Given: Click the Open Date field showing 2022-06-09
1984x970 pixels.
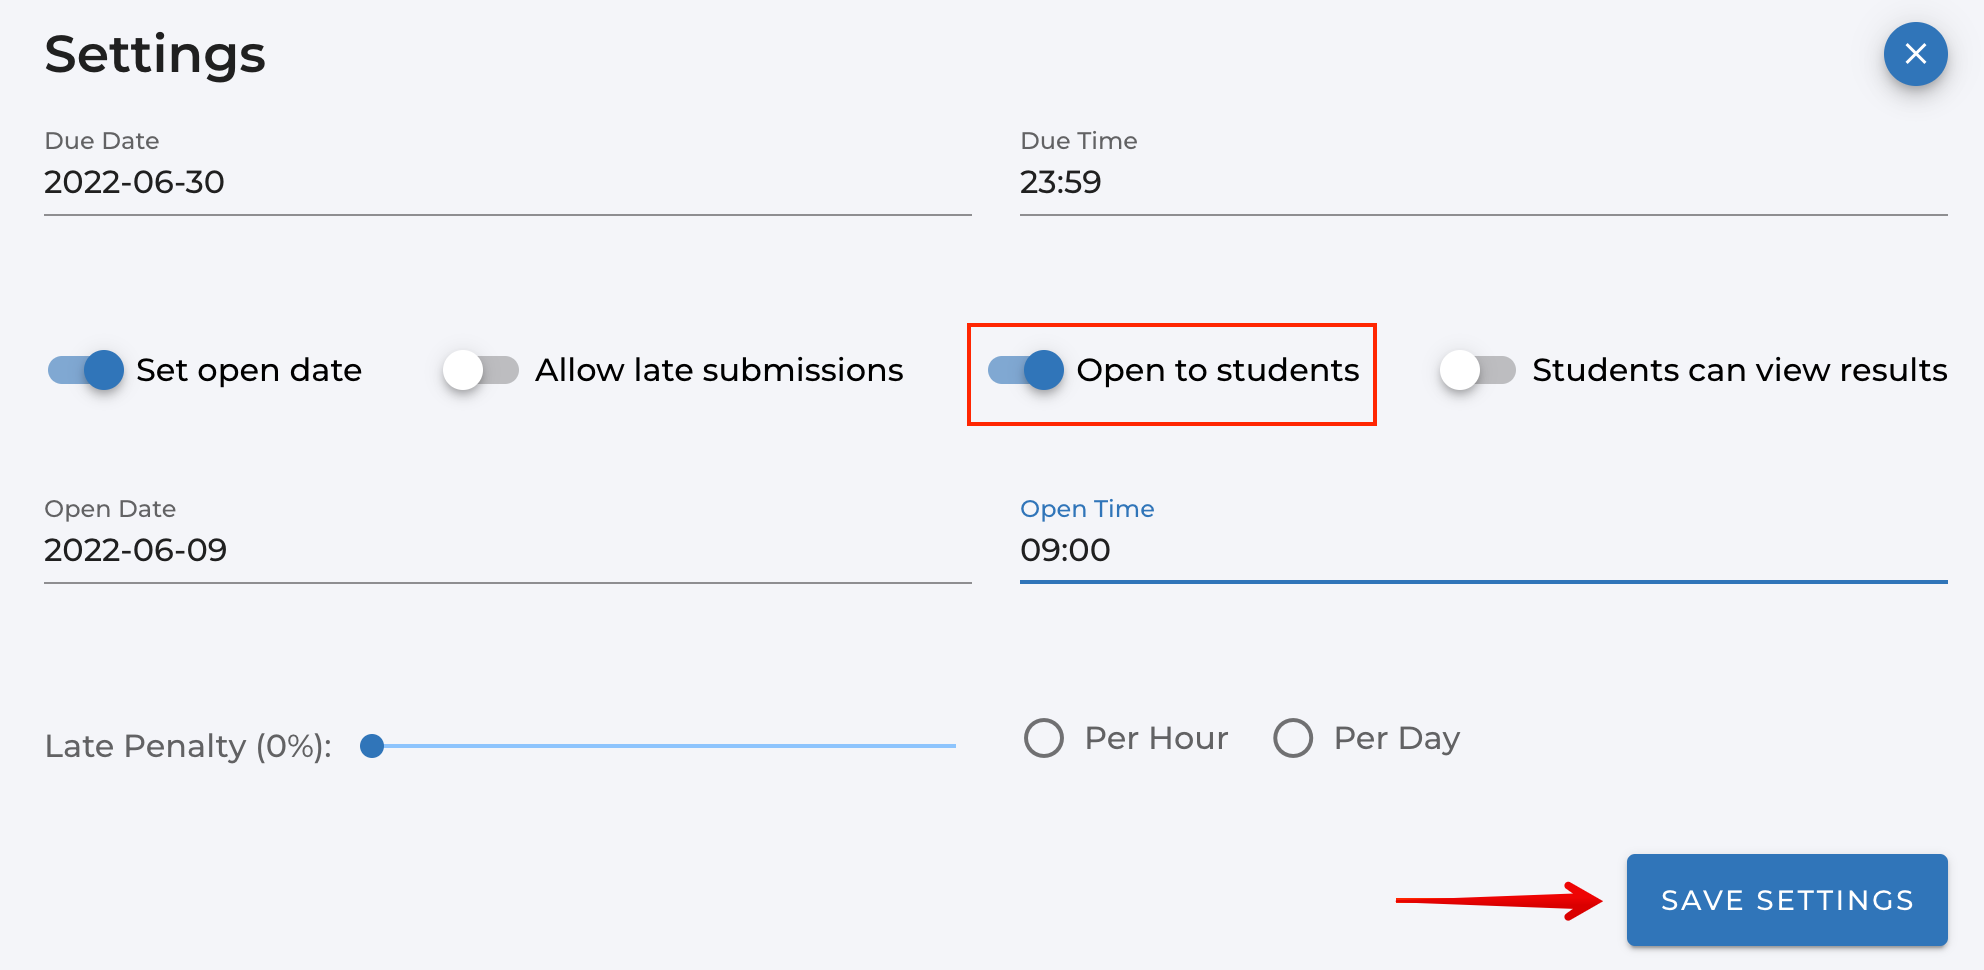Looking at the screenshot, I should click(506, 550).
